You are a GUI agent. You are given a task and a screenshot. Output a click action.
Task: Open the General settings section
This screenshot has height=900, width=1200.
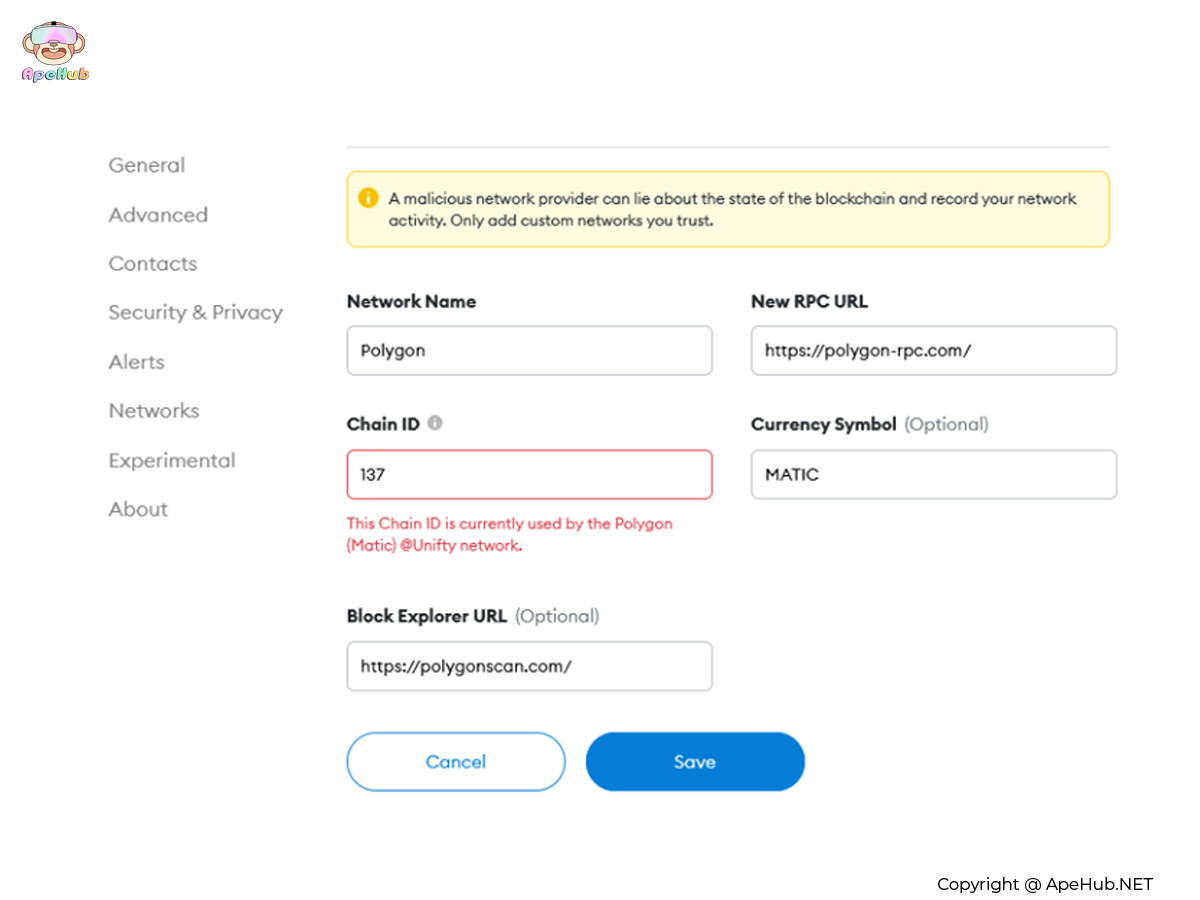[x=147, y=165]
